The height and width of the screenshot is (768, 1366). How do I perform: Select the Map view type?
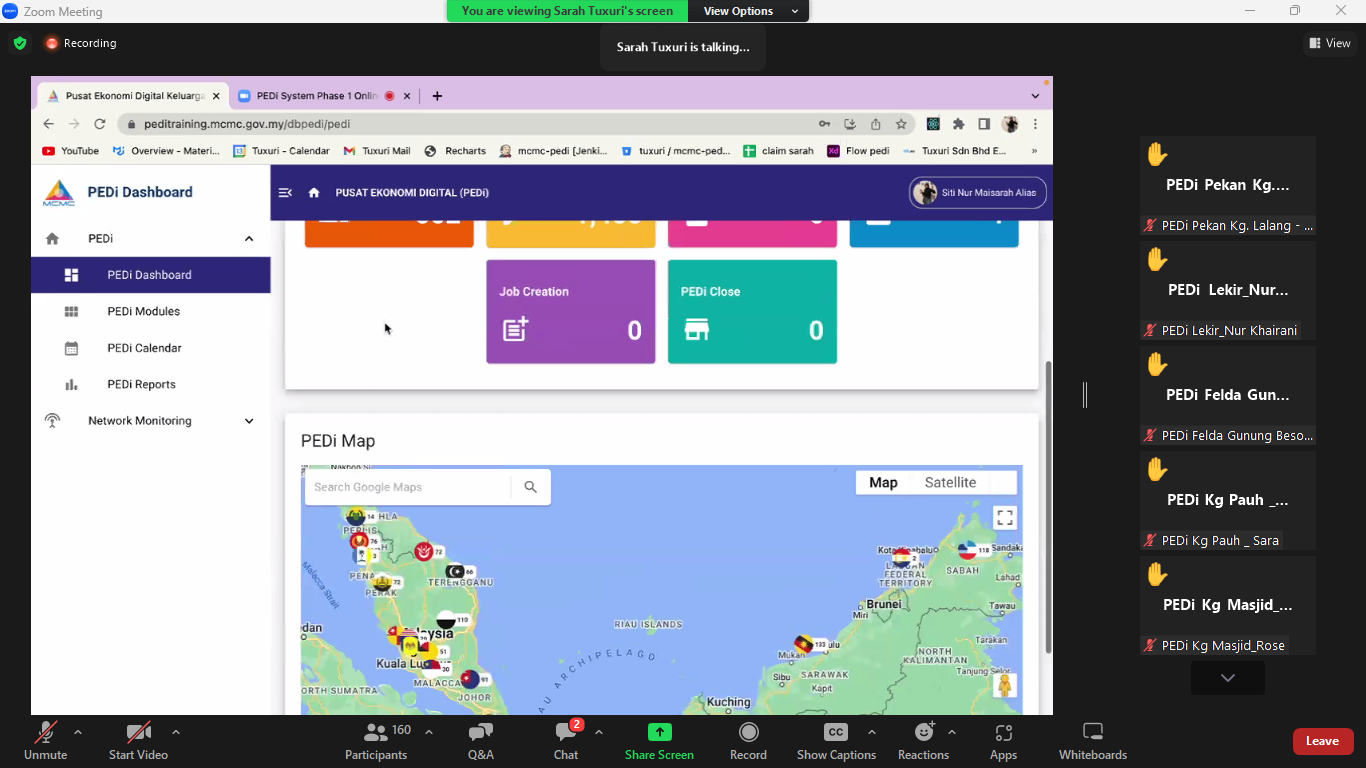[x=883, y=482]
